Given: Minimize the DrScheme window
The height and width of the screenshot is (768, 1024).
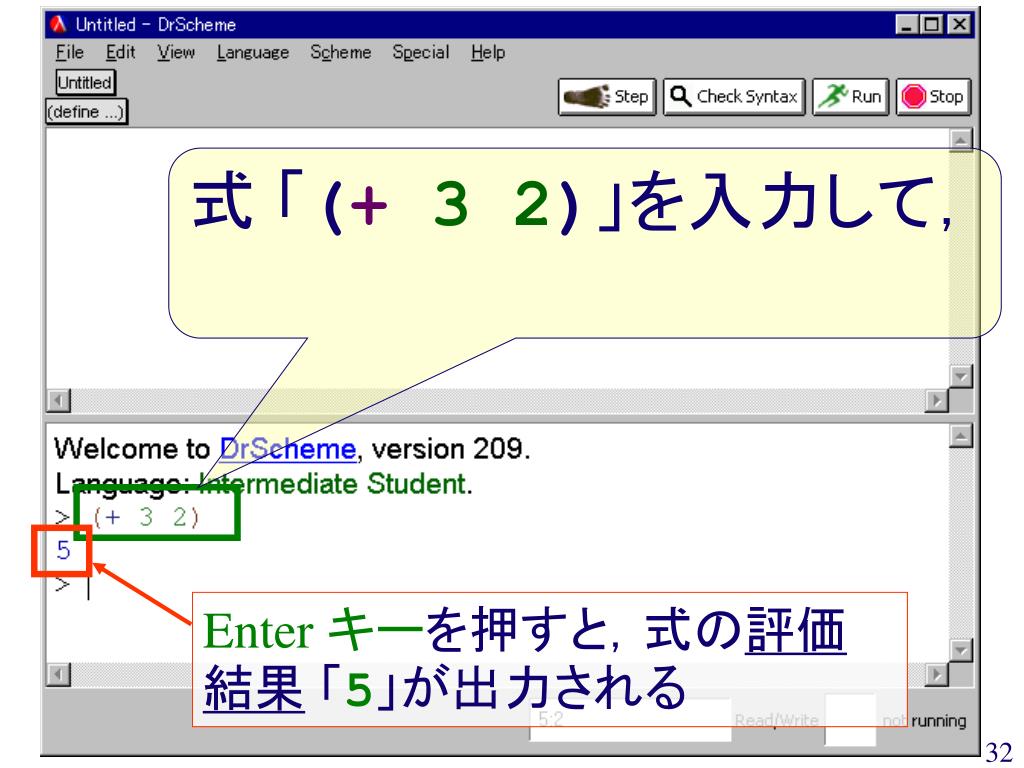Looking at the screenshot, I should 906,25.
